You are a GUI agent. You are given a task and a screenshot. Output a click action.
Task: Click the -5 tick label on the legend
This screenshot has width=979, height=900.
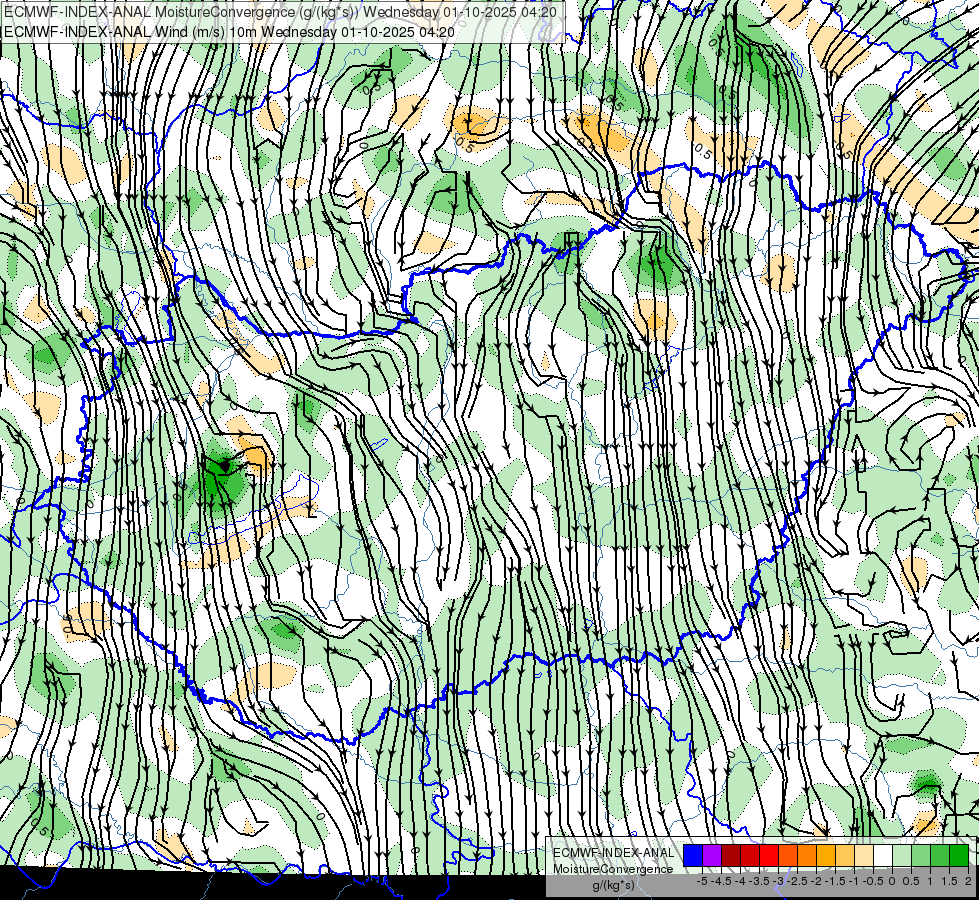pyautogui.click(x=702, y=881)
